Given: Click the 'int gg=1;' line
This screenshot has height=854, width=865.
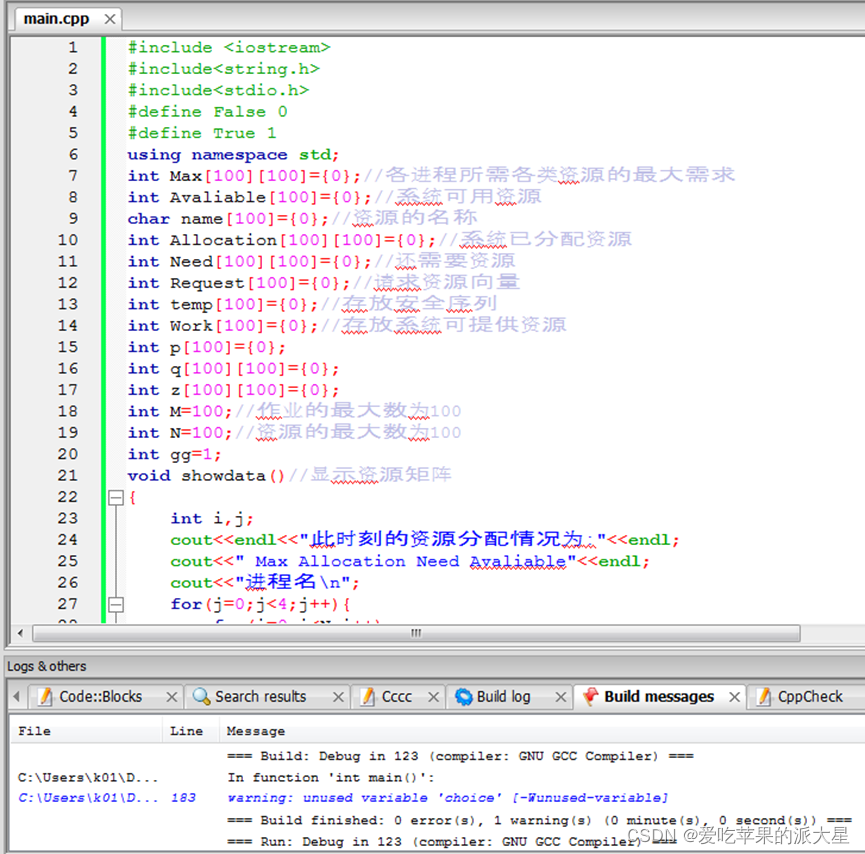Looking at the screenshot, I should pyautogui.click(x=174, y=455).
